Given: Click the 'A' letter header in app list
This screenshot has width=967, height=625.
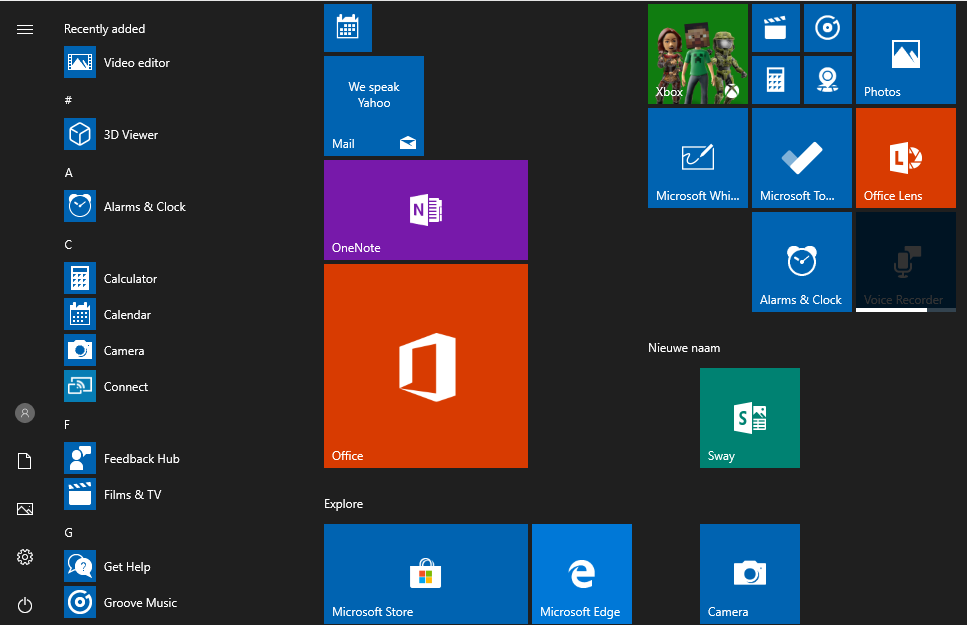Looking at the screenshot, I should tap(68, 173).
